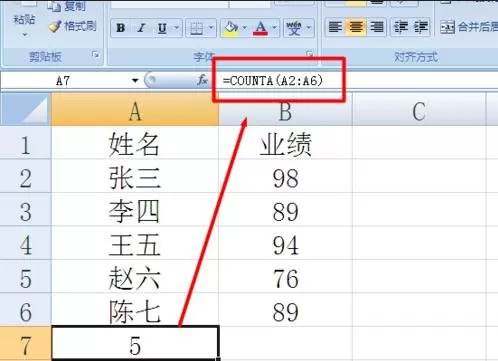Image resolution: width=498 pixels, height=361 pixels.
Task: Click cell B2 with value 98
Action: [x=285, y=176]
